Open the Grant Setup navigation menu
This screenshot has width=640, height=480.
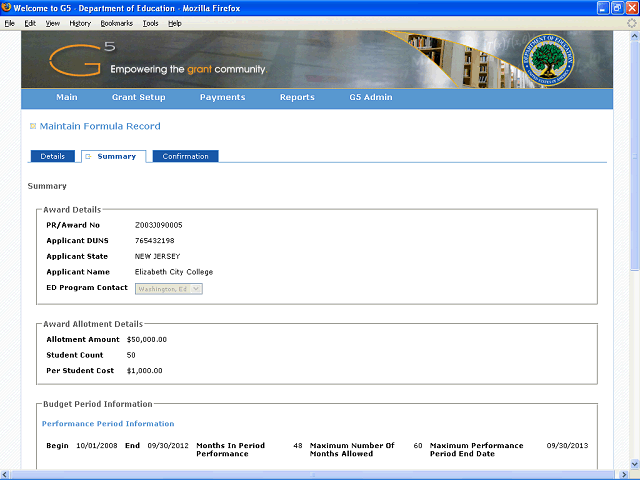coord(139,98)
